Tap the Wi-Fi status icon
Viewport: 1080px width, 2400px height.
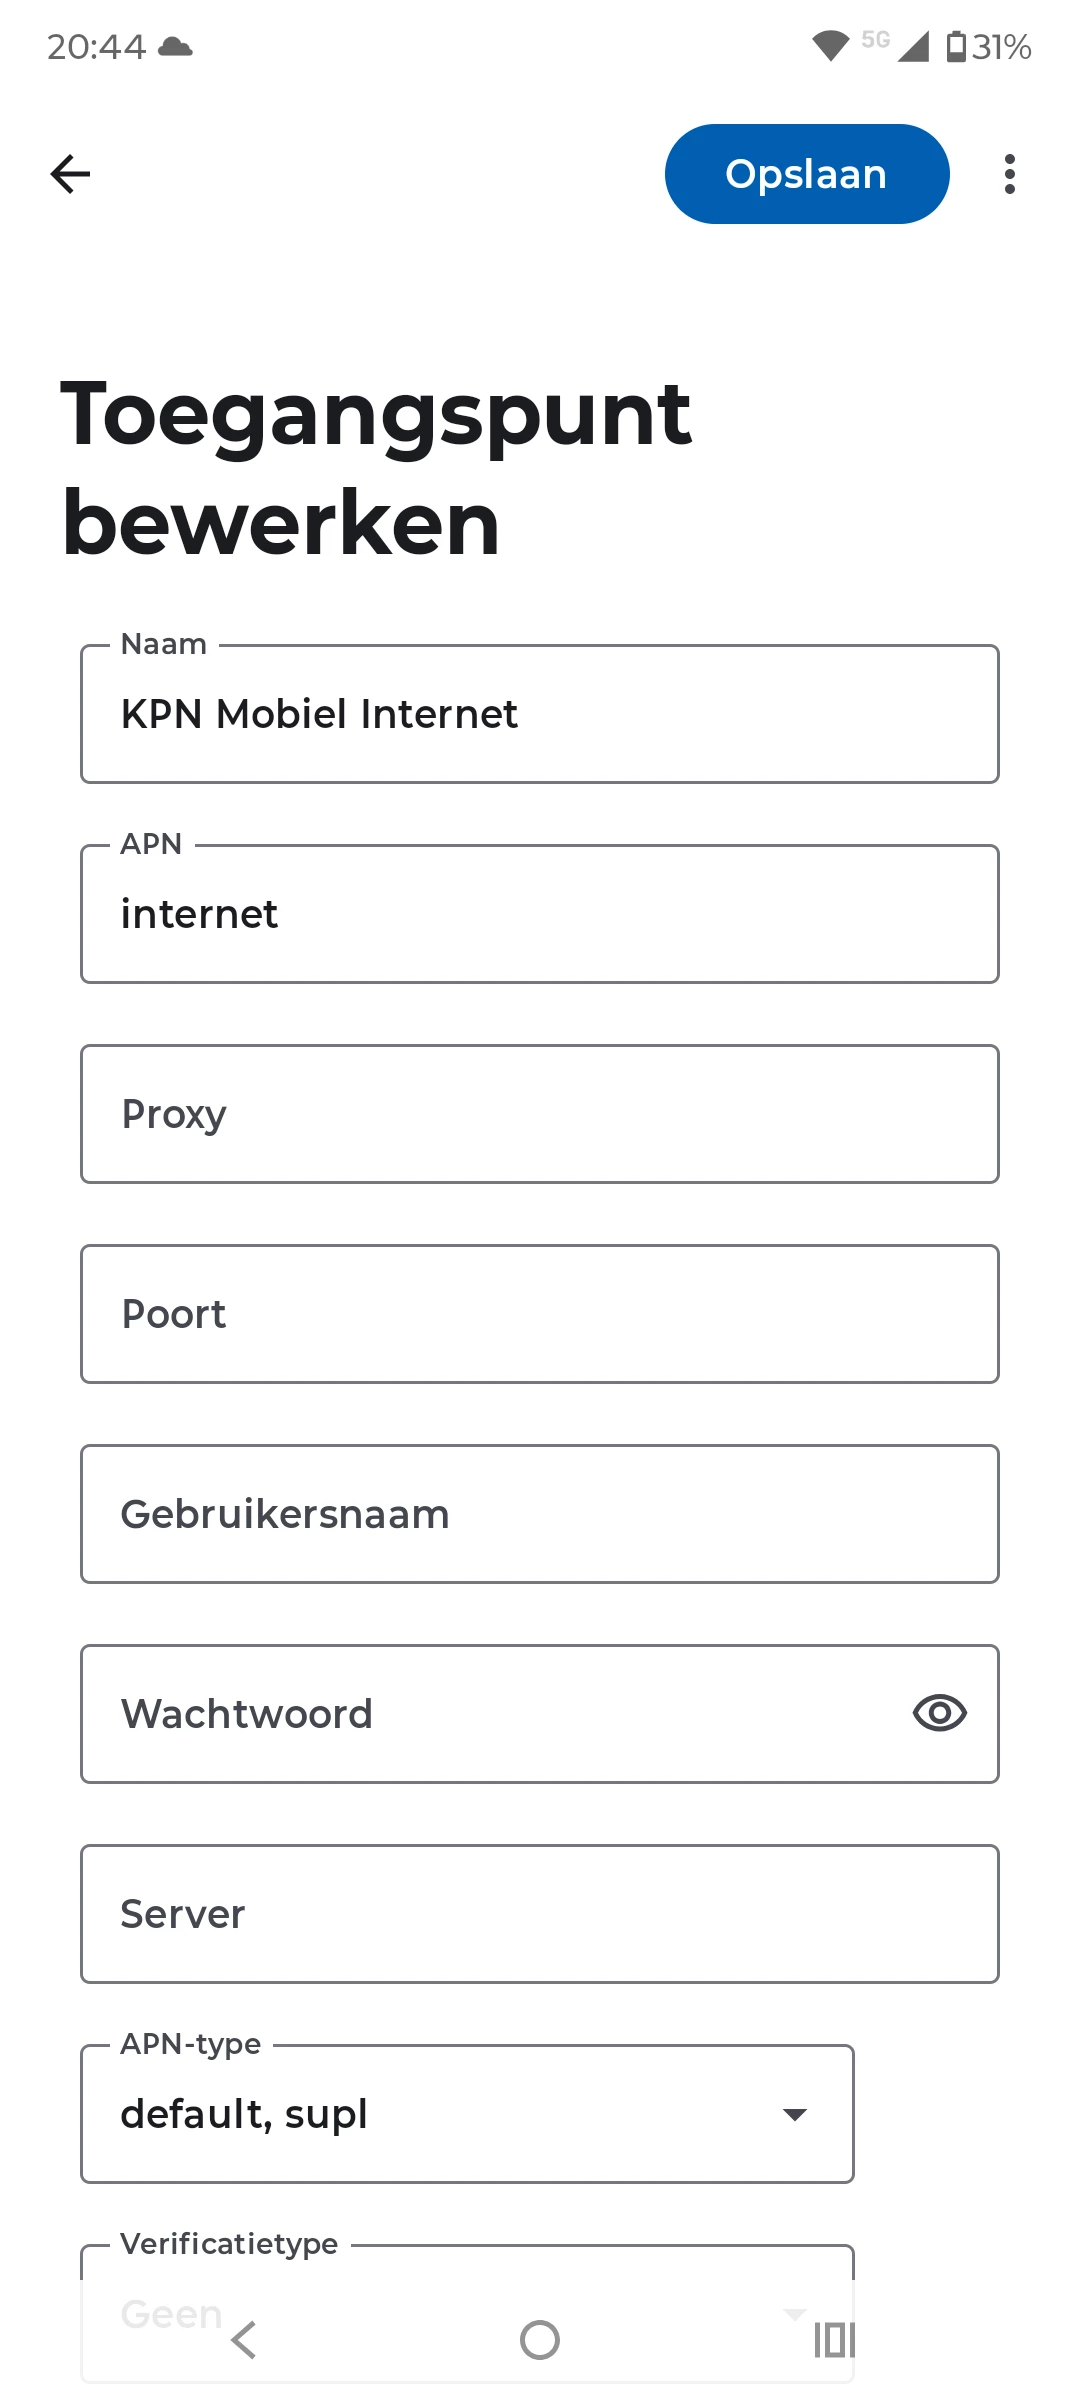click(830, 46)
